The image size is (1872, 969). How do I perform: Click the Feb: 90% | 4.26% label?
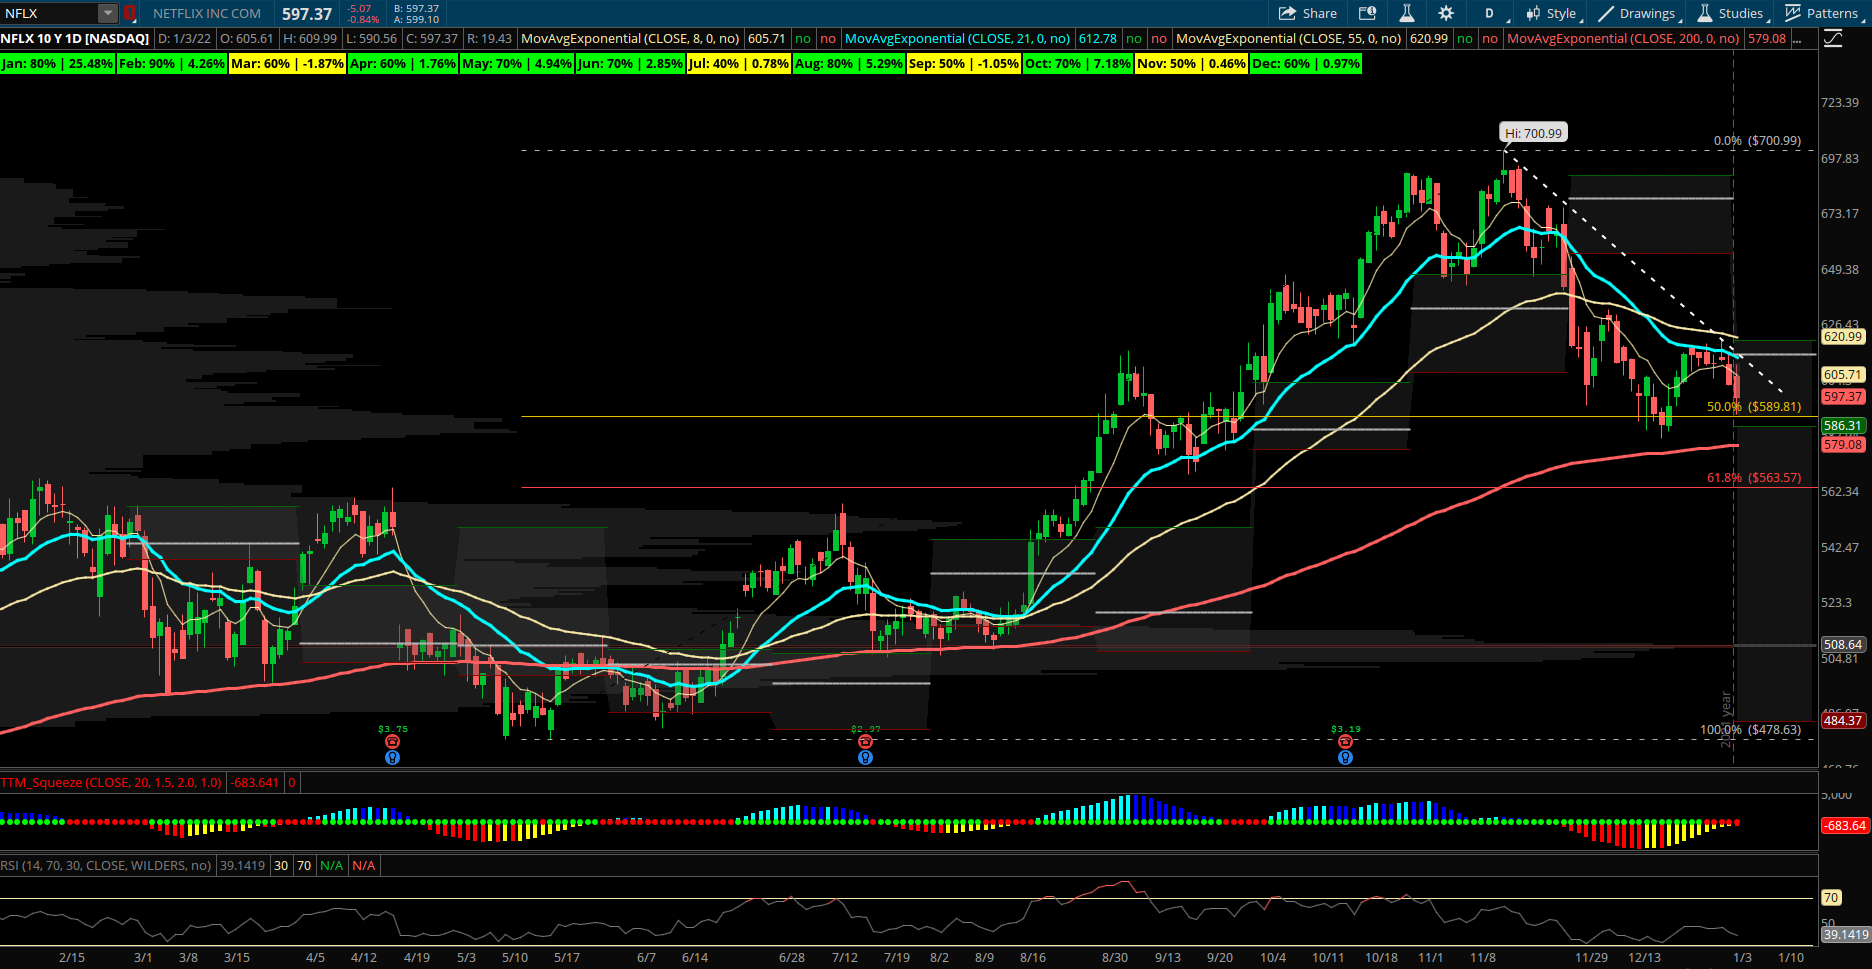coord(172,63)
